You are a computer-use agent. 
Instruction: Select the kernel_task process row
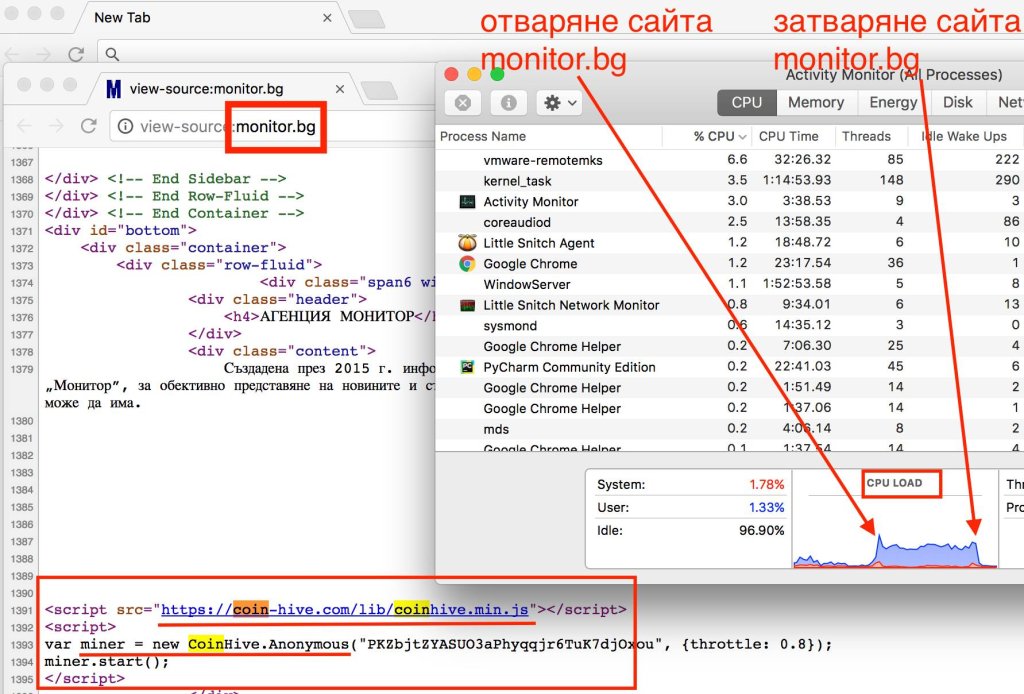click(x=729, y=181)
